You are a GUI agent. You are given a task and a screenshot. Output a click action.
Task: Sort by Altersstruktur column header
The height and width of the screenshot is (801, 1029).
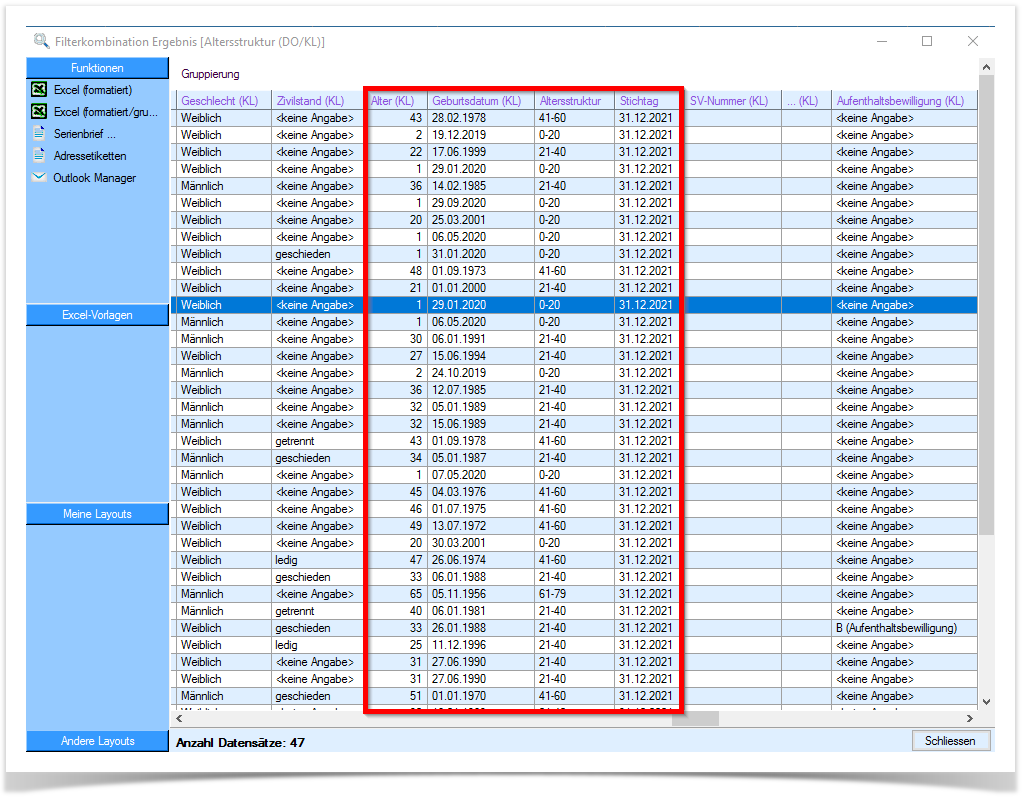tap(574, 100)
